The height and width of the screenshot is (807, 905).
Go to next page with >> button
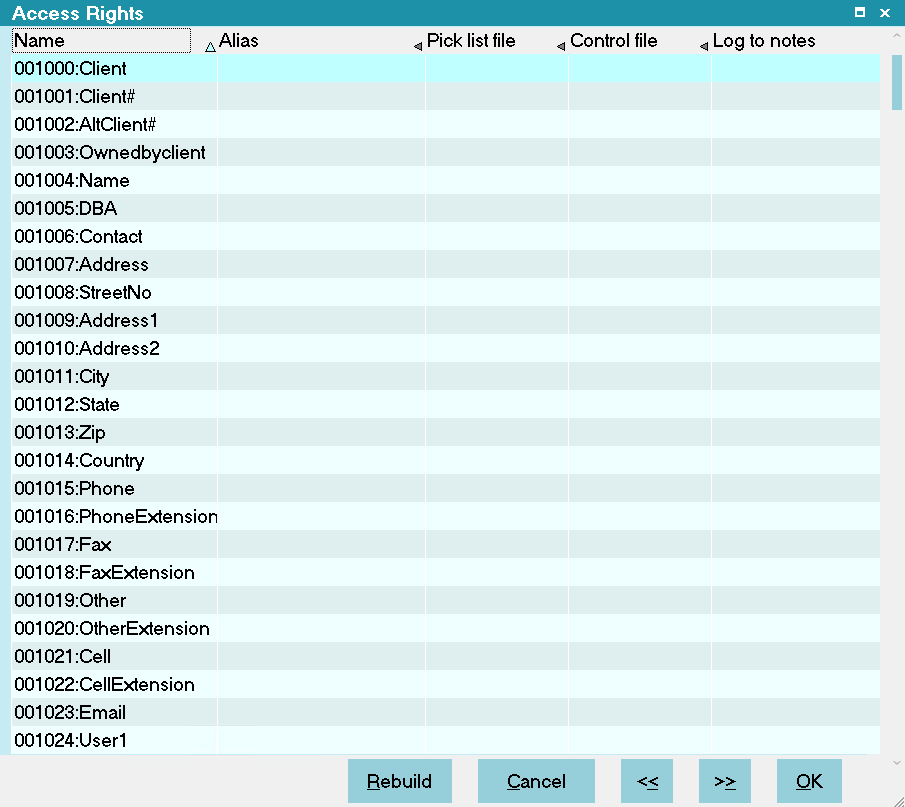click(x=725, y=781)
